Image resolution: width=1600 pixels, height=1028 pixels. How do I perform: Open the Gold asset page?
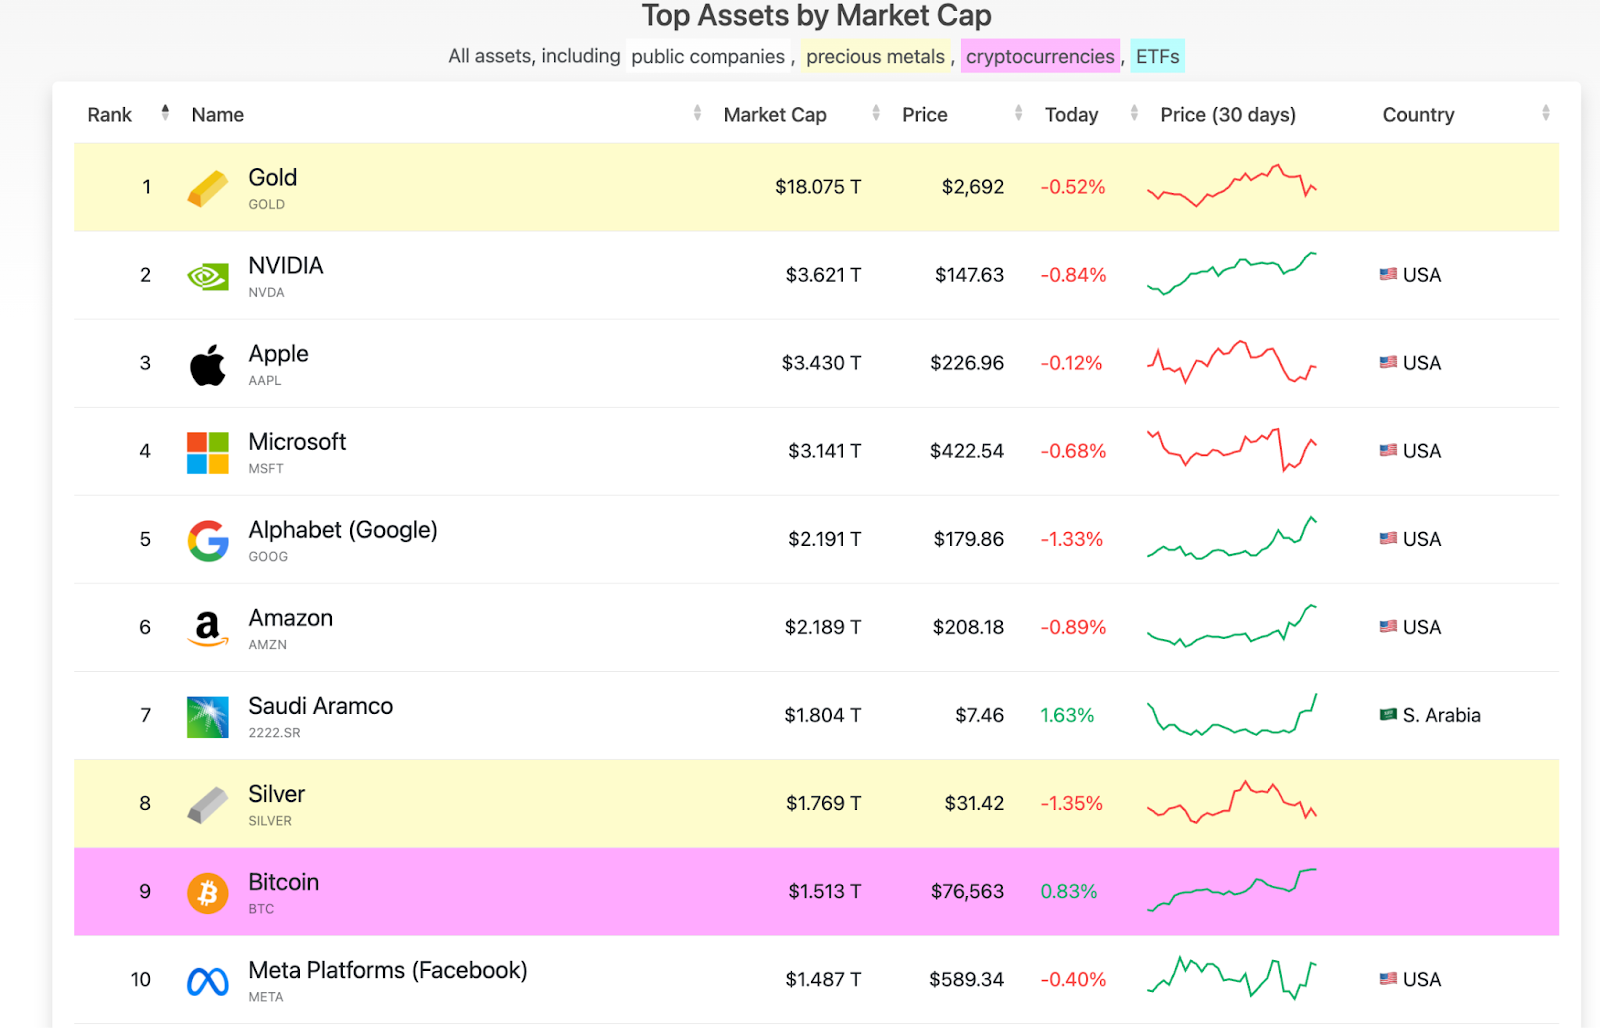coord(272,177)
